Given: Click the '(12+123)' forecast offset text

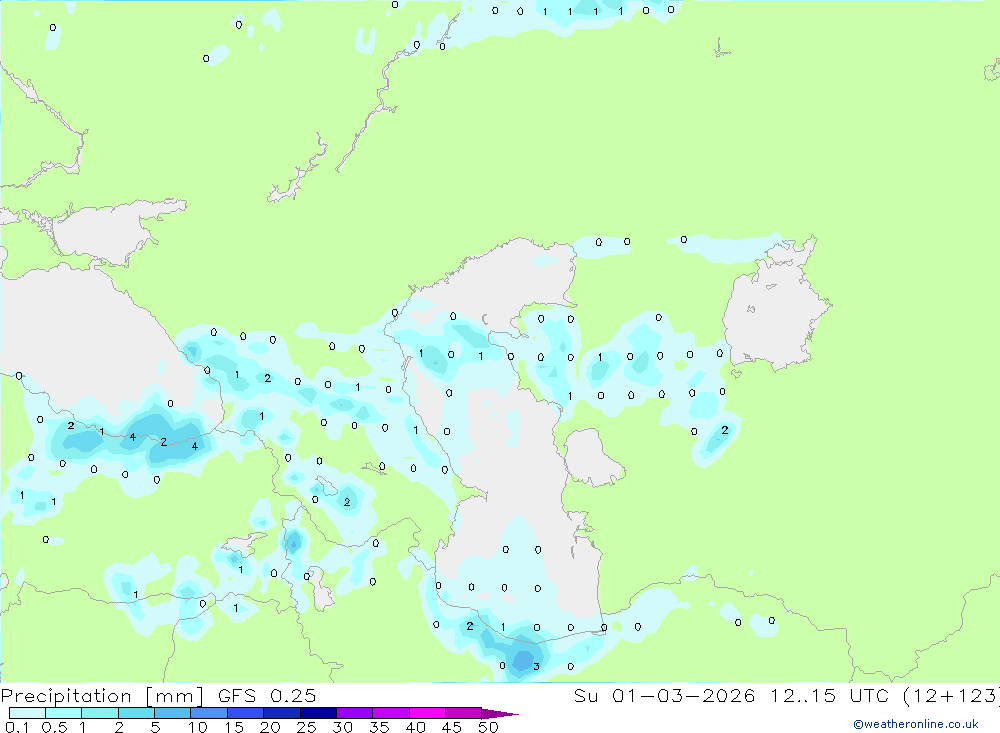Looking at the screenshot, I should pos(952,695).
